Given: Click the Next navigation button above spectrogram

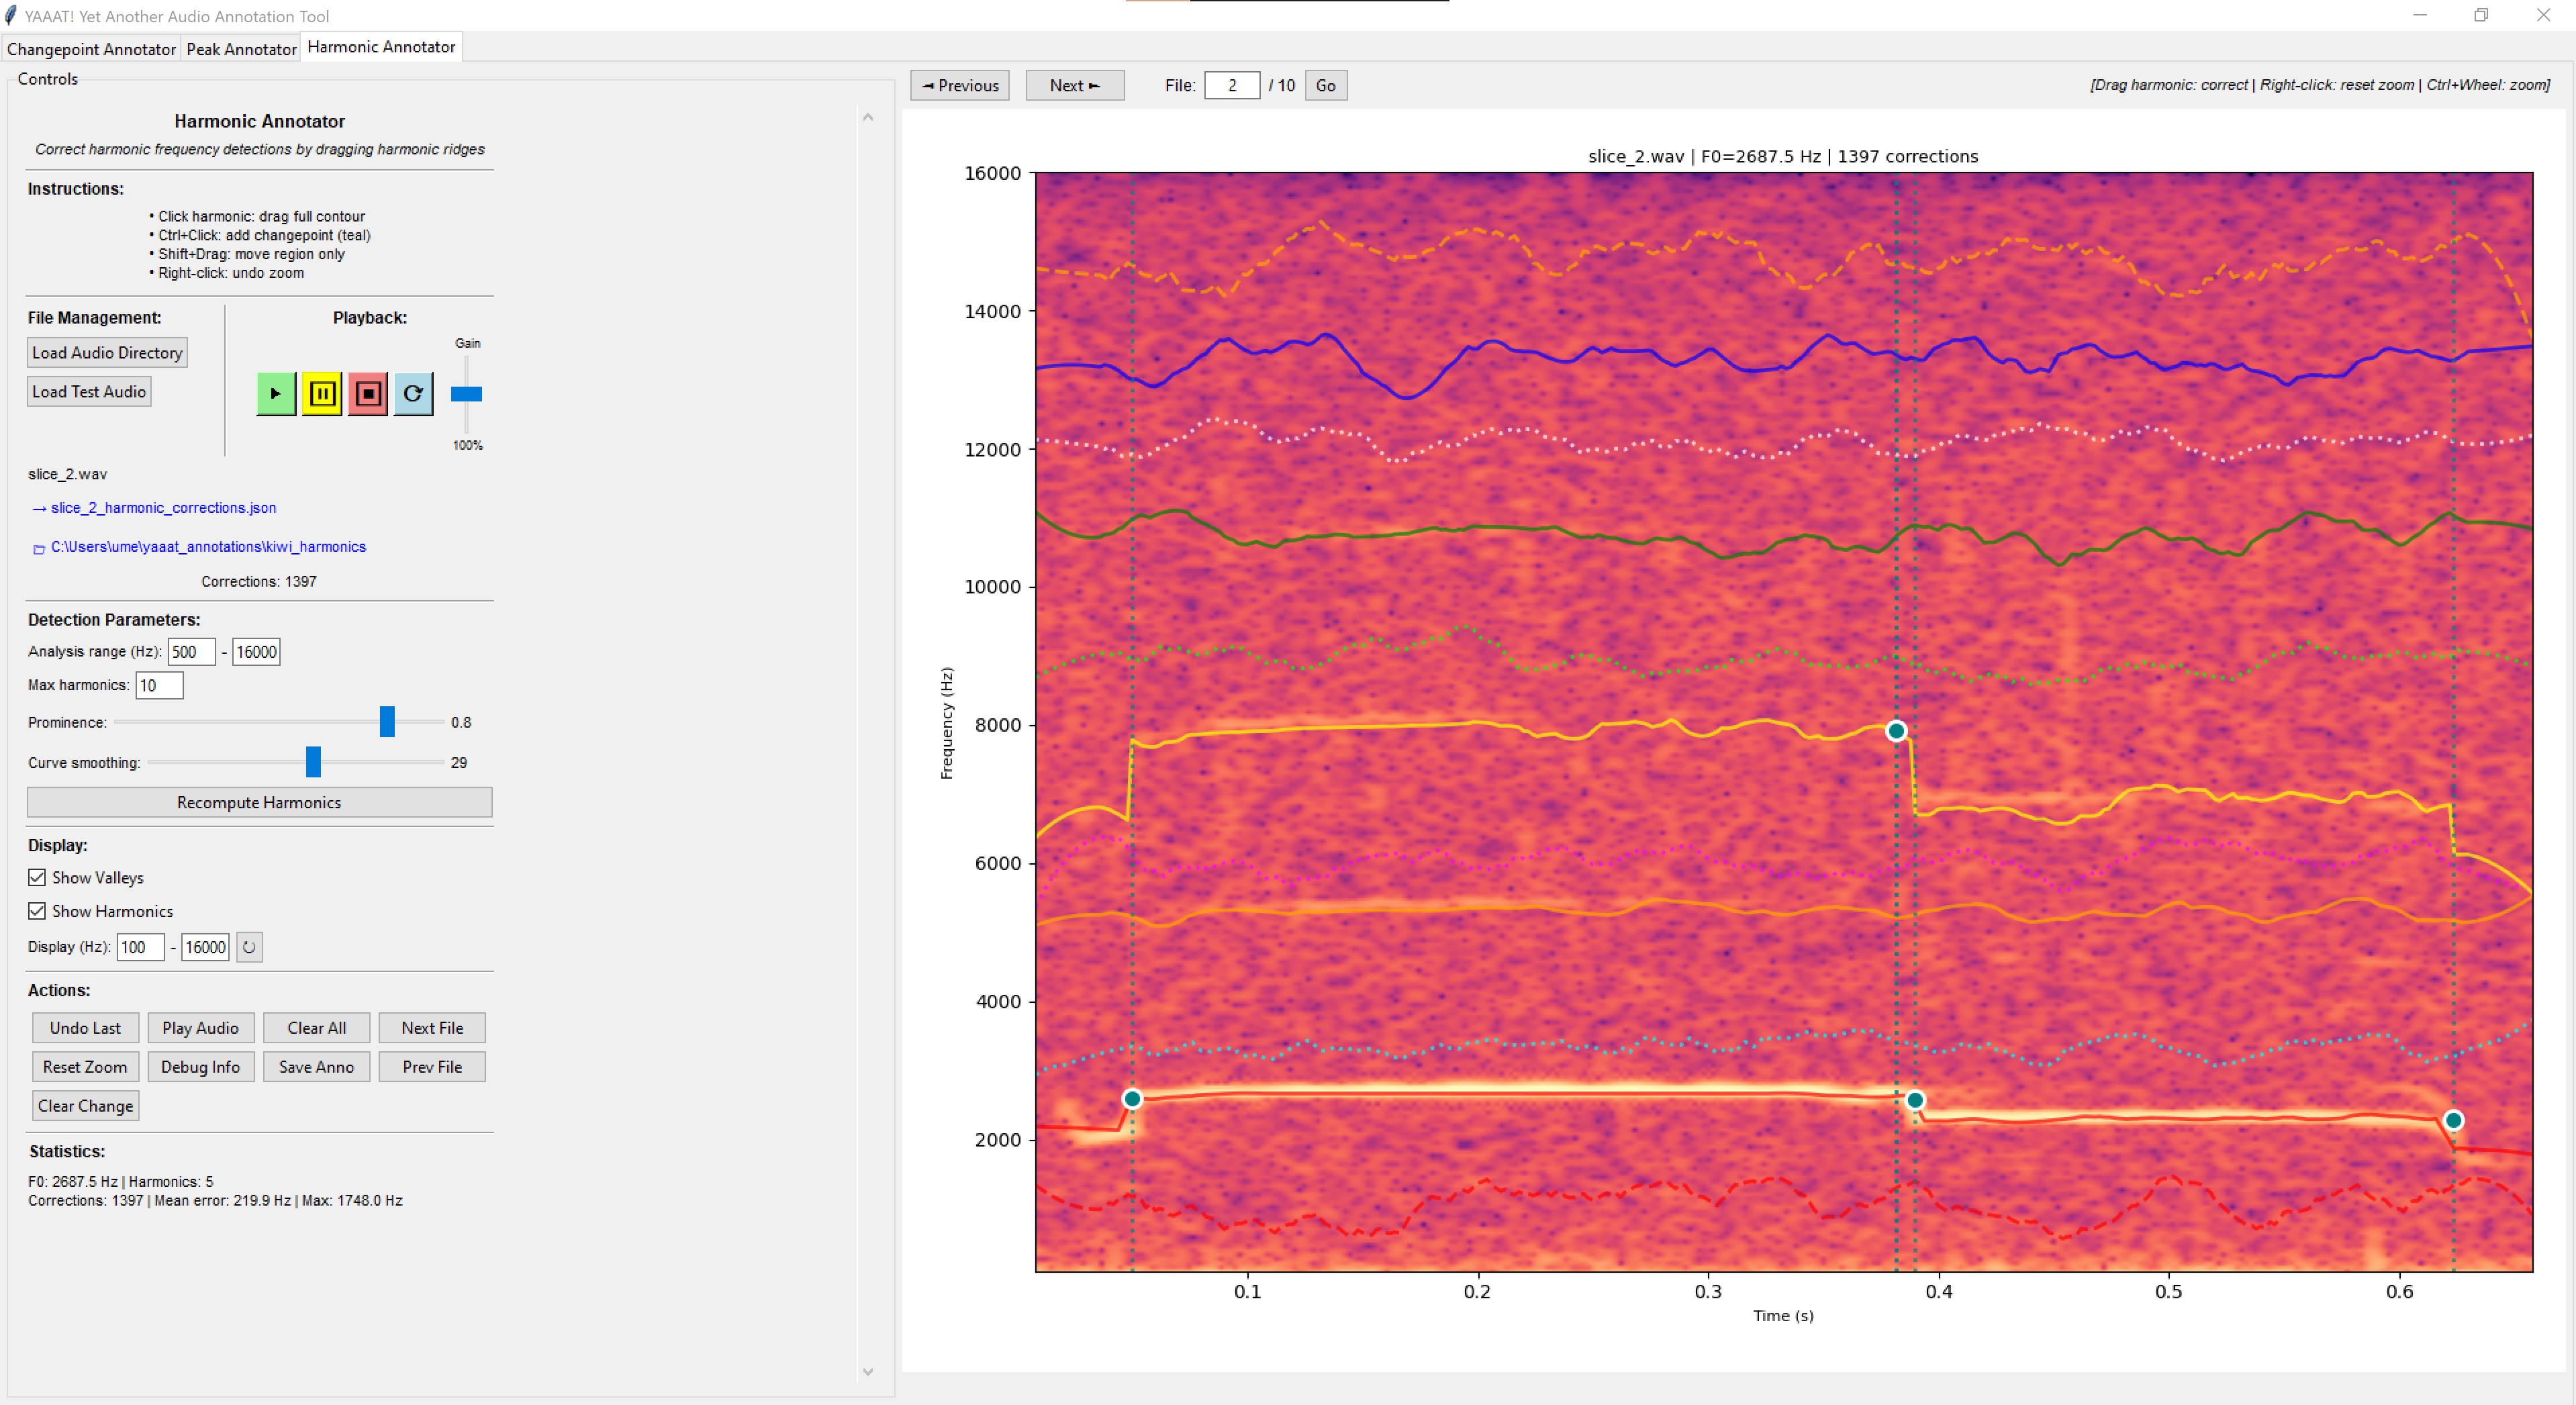Looking at the screenshot, I should point(1074,85).
